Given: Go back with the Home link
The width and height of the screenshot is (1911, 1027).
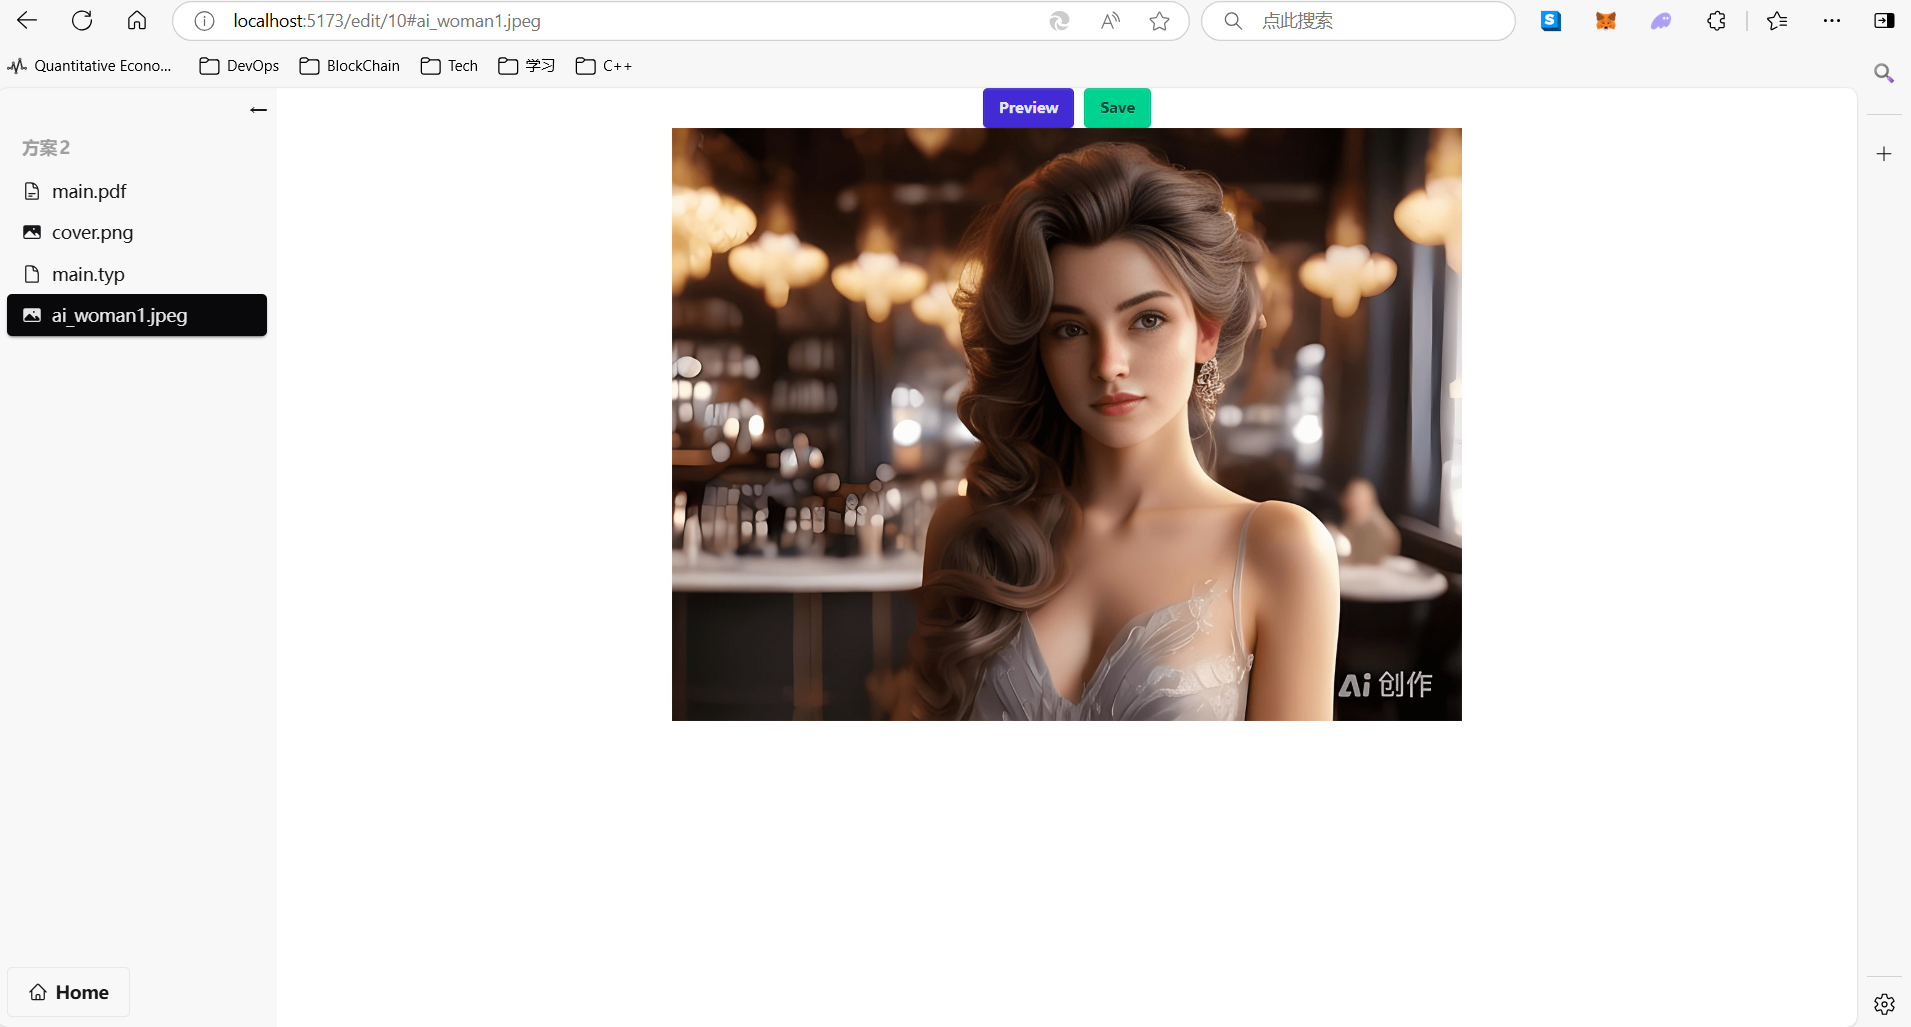Looking at the screenshot, I should (68, 992).
